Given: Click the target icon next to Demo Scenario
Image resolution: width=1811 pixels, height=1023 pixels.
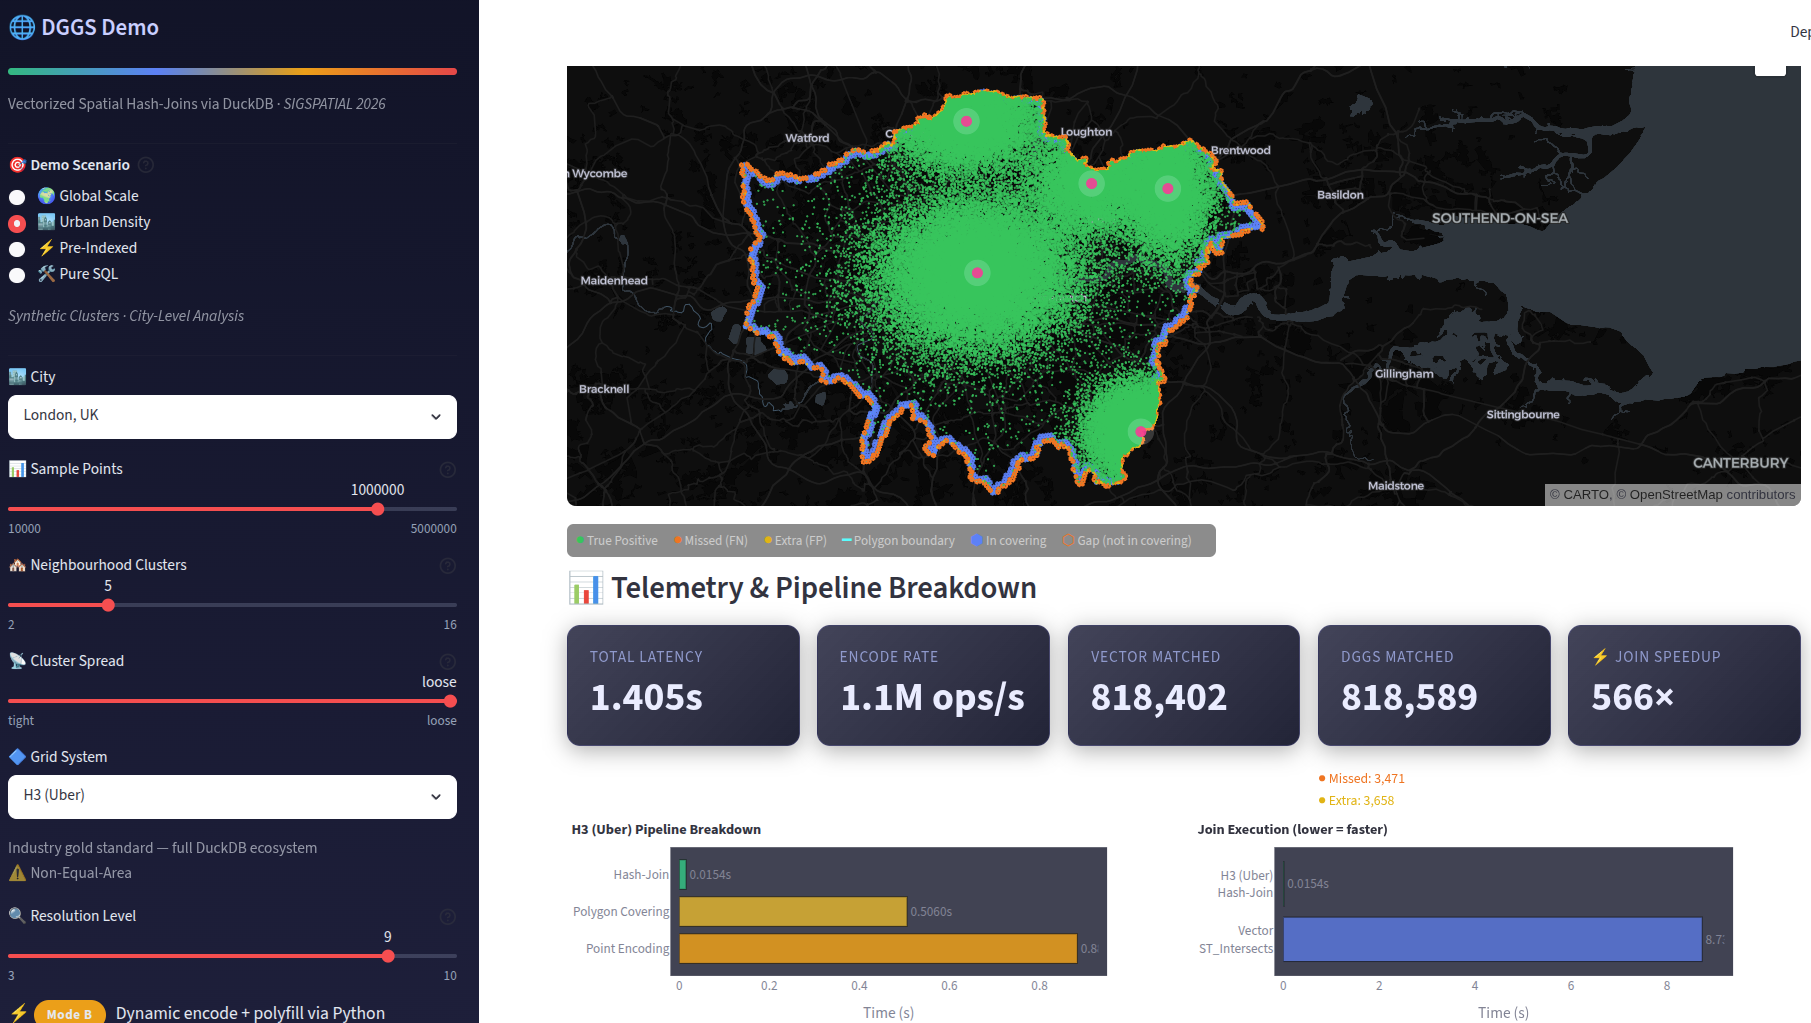Looking at the screenshot, I should tap(17, 165).
